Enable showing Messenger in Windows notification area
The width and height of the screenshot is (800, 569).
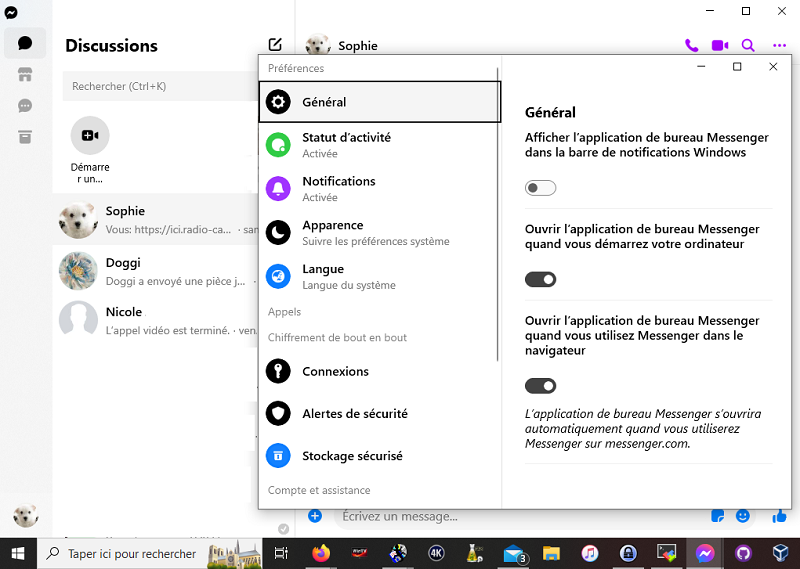(x=540, y=188)
